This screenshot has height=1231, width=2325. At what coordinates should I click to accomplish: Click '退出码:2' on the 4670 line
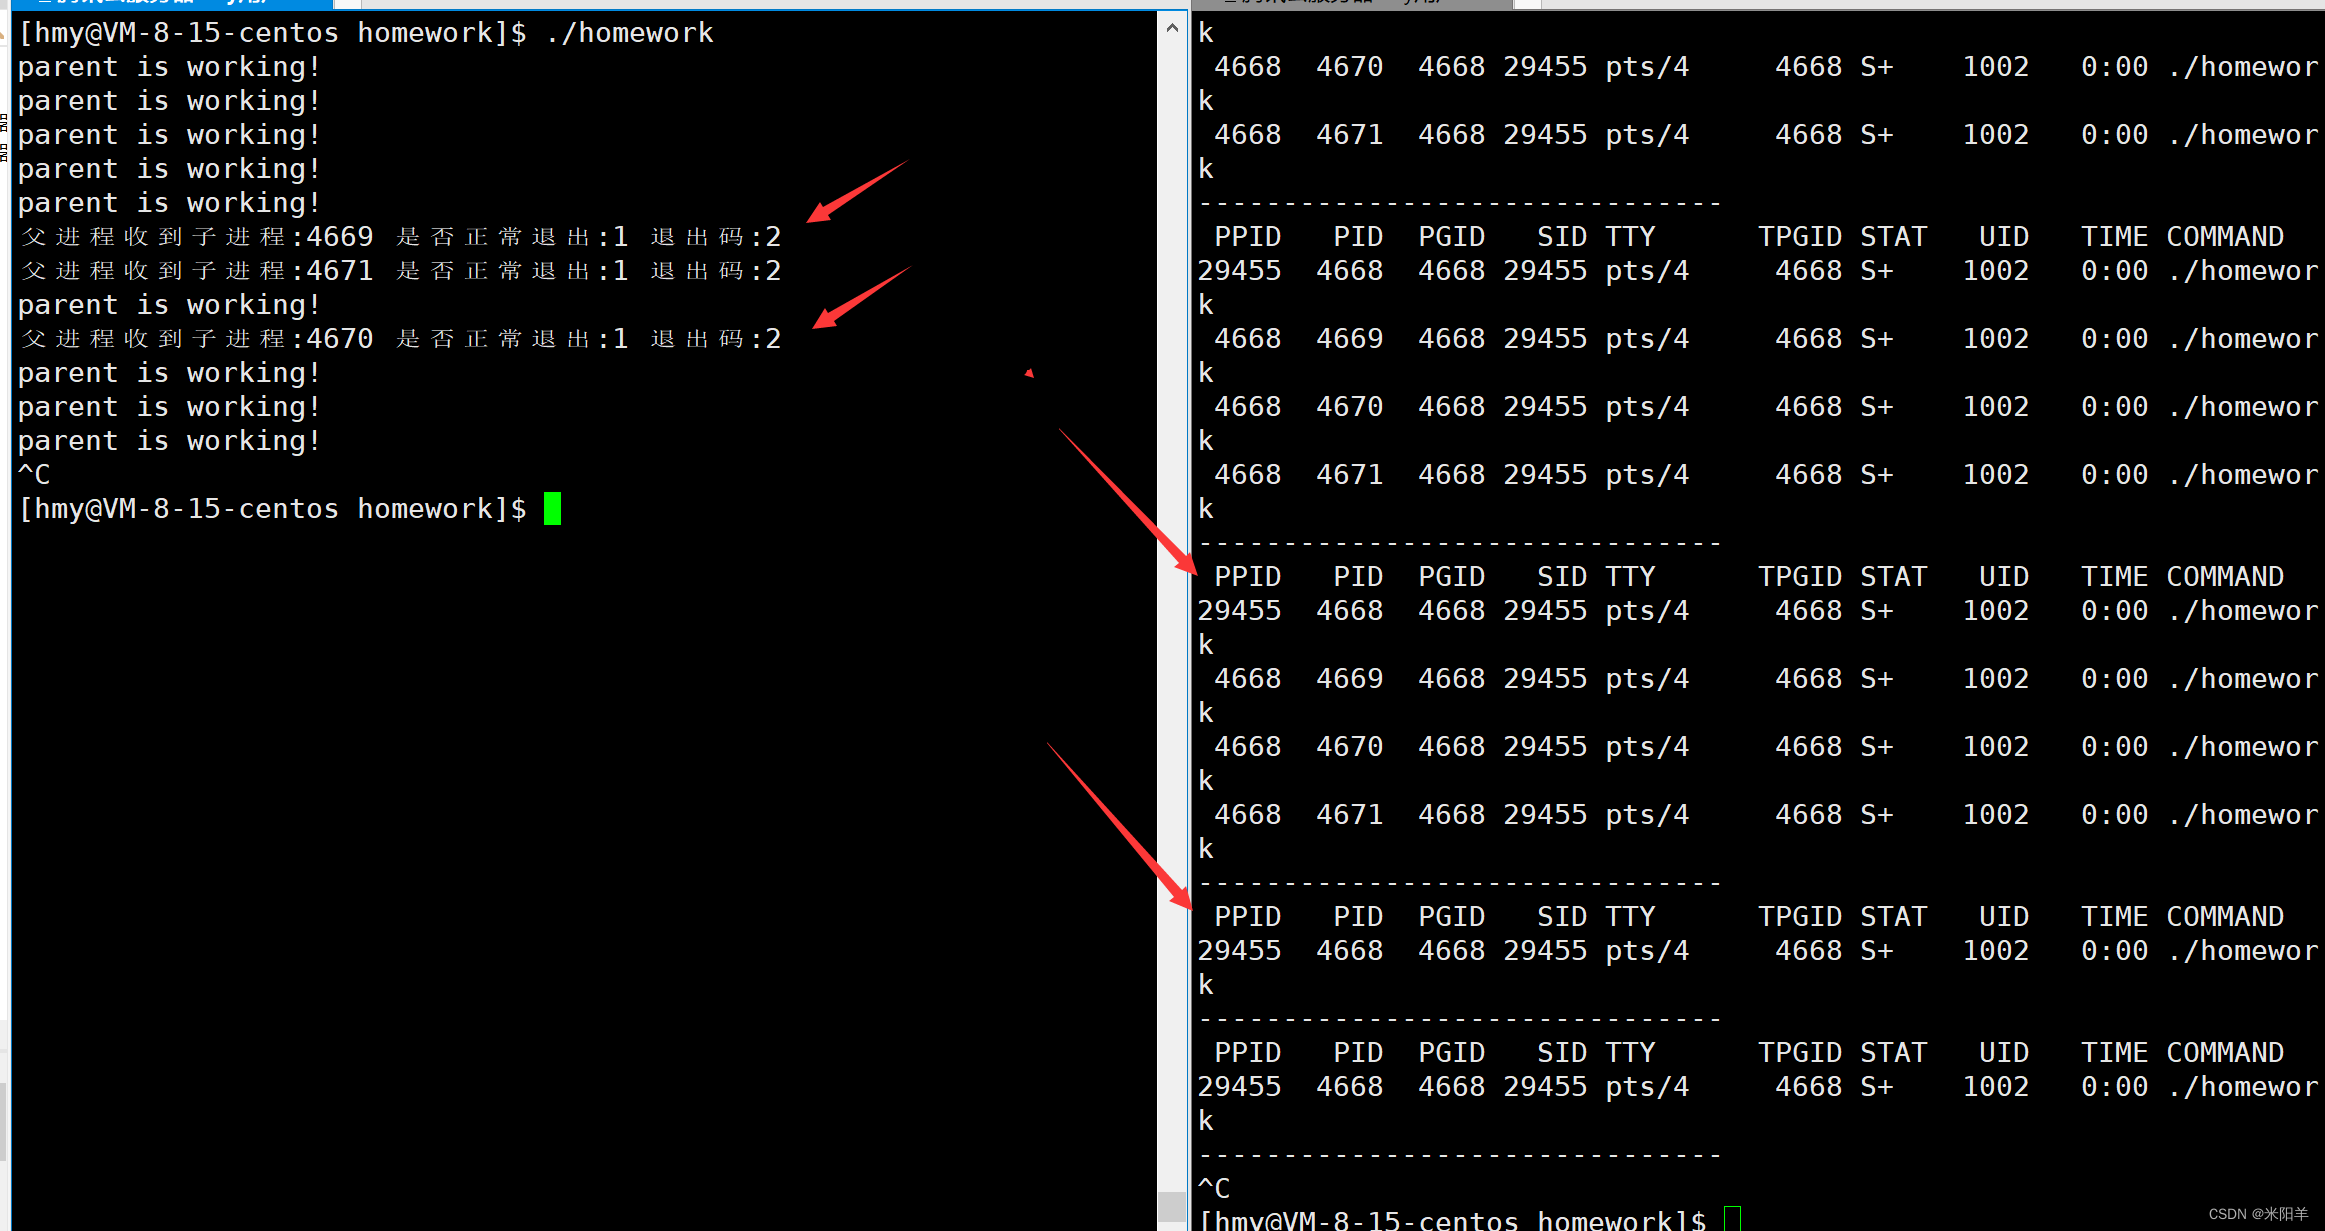tap(716, 339)
